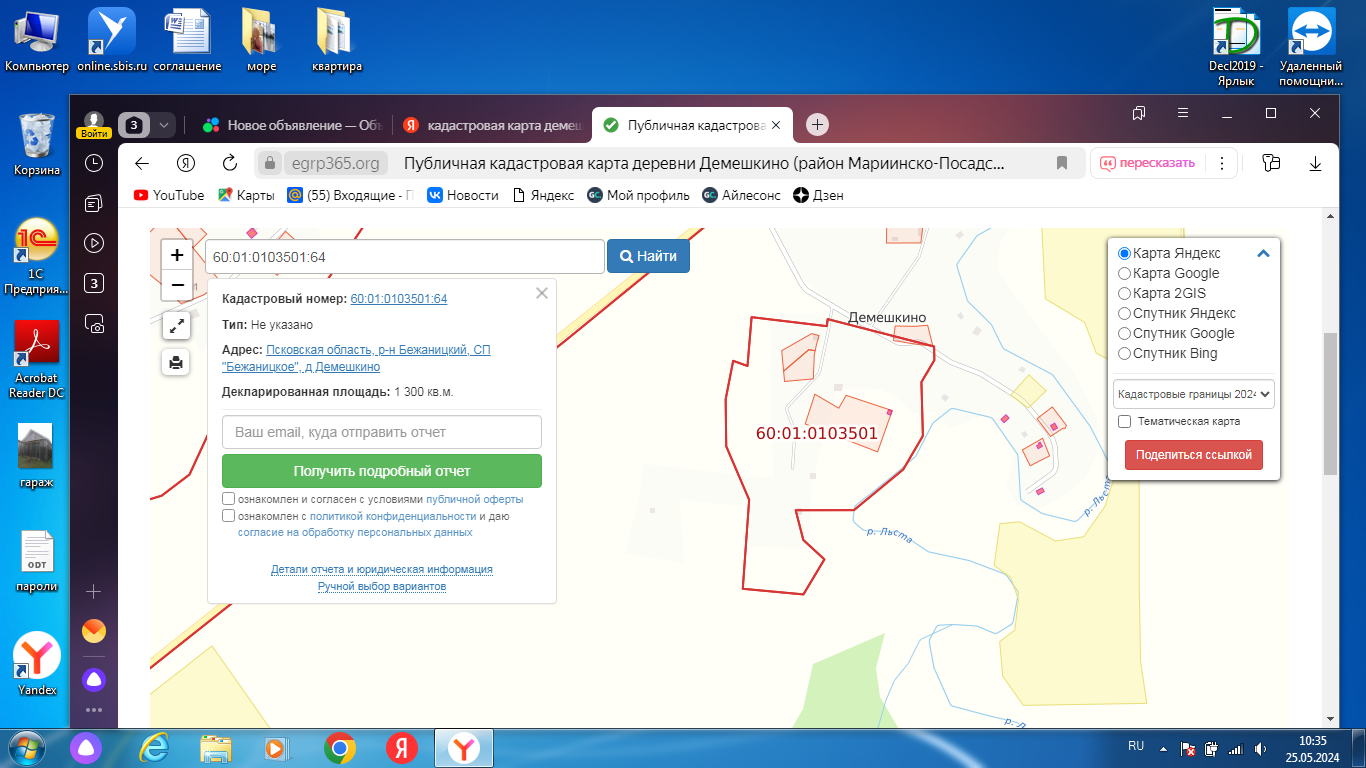Reload the page with browser refresh icon

point(230,163)
